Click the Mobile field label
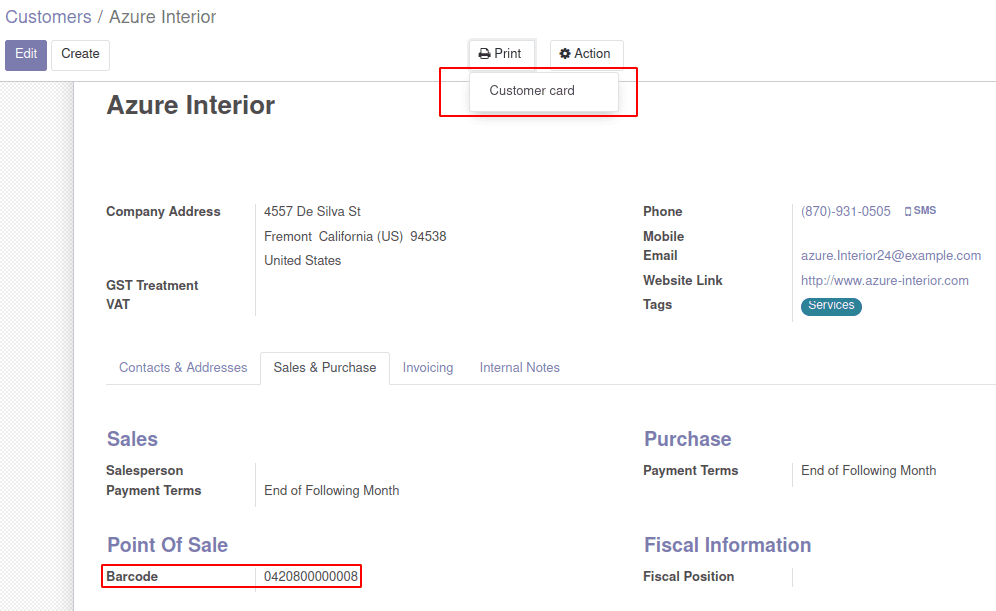996x611 pixels. click(663, 237)
